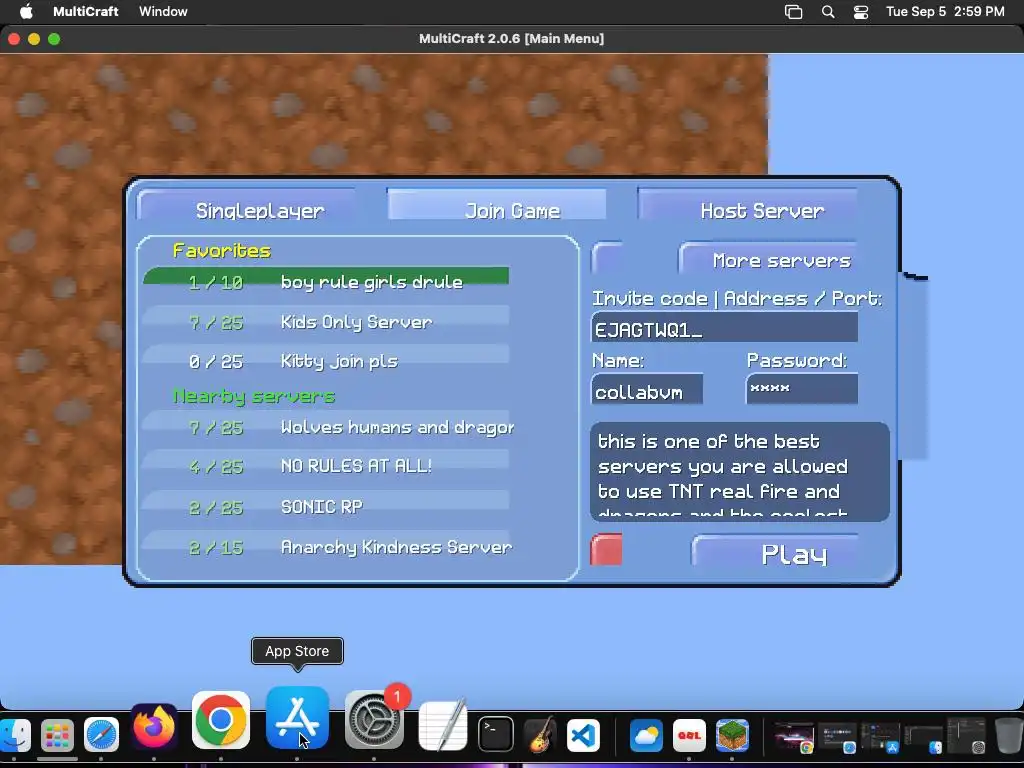1024x768 pixels.
Task: Select Wolves humans and dragons server
Action: tap(327, 422)
